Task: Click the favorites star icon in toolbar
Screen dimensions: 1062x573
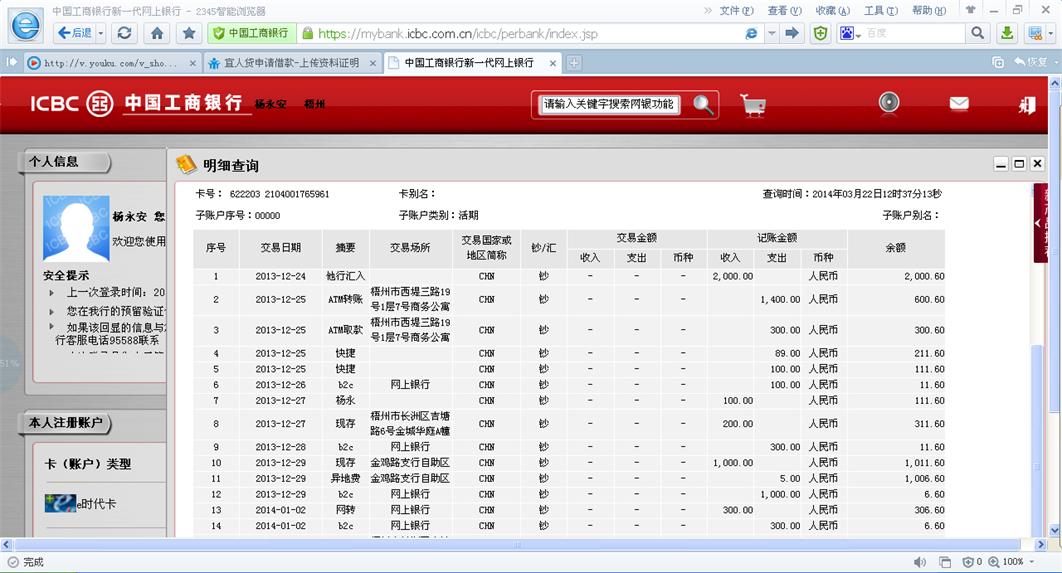Action: point(188,33)
